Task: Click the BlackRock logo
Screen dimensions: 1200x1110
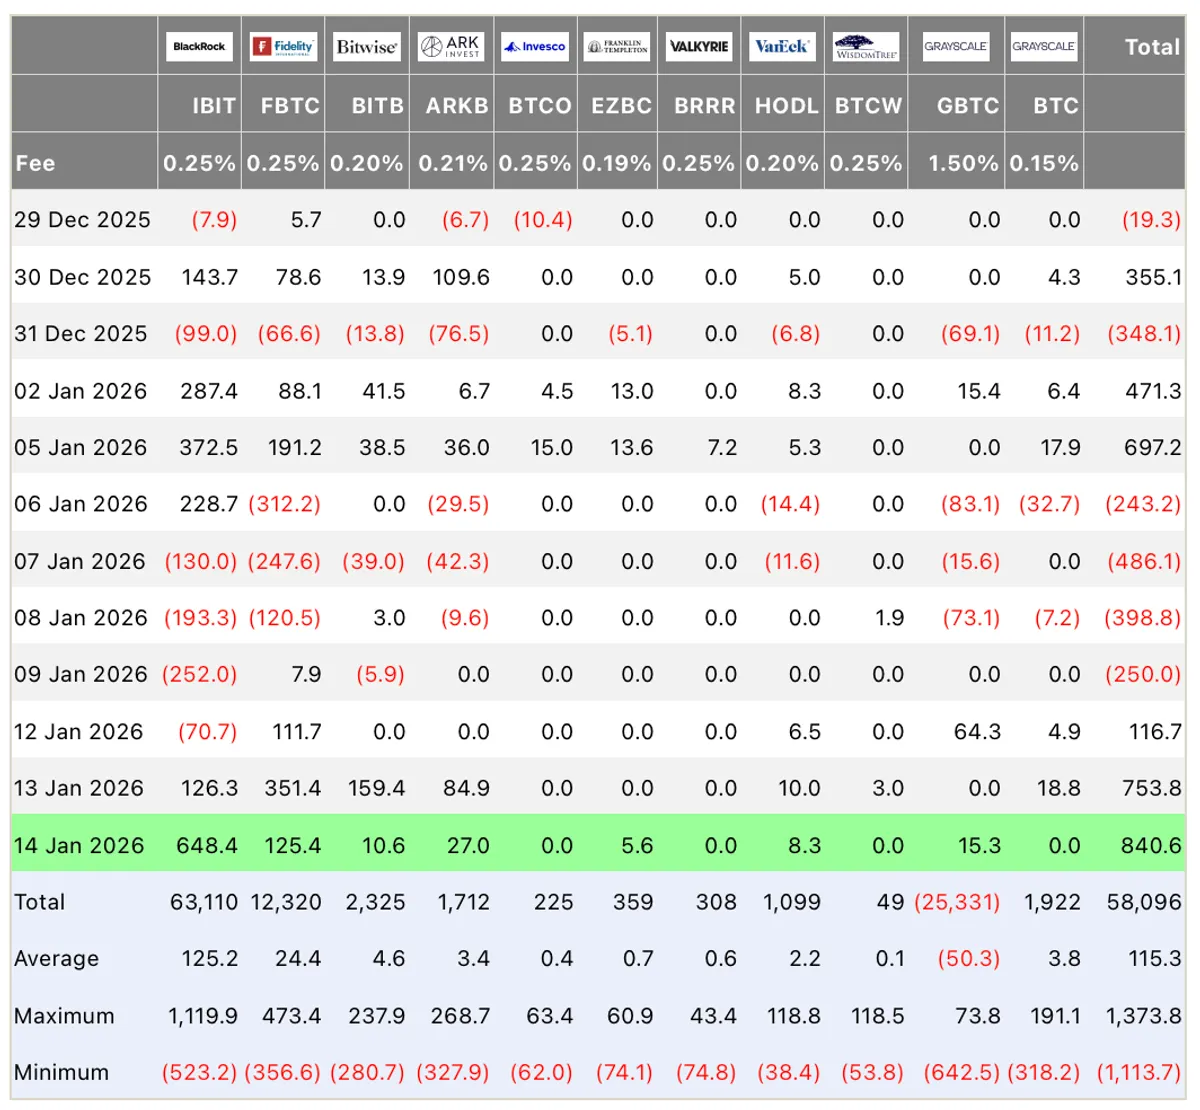Action: (199, 46)
